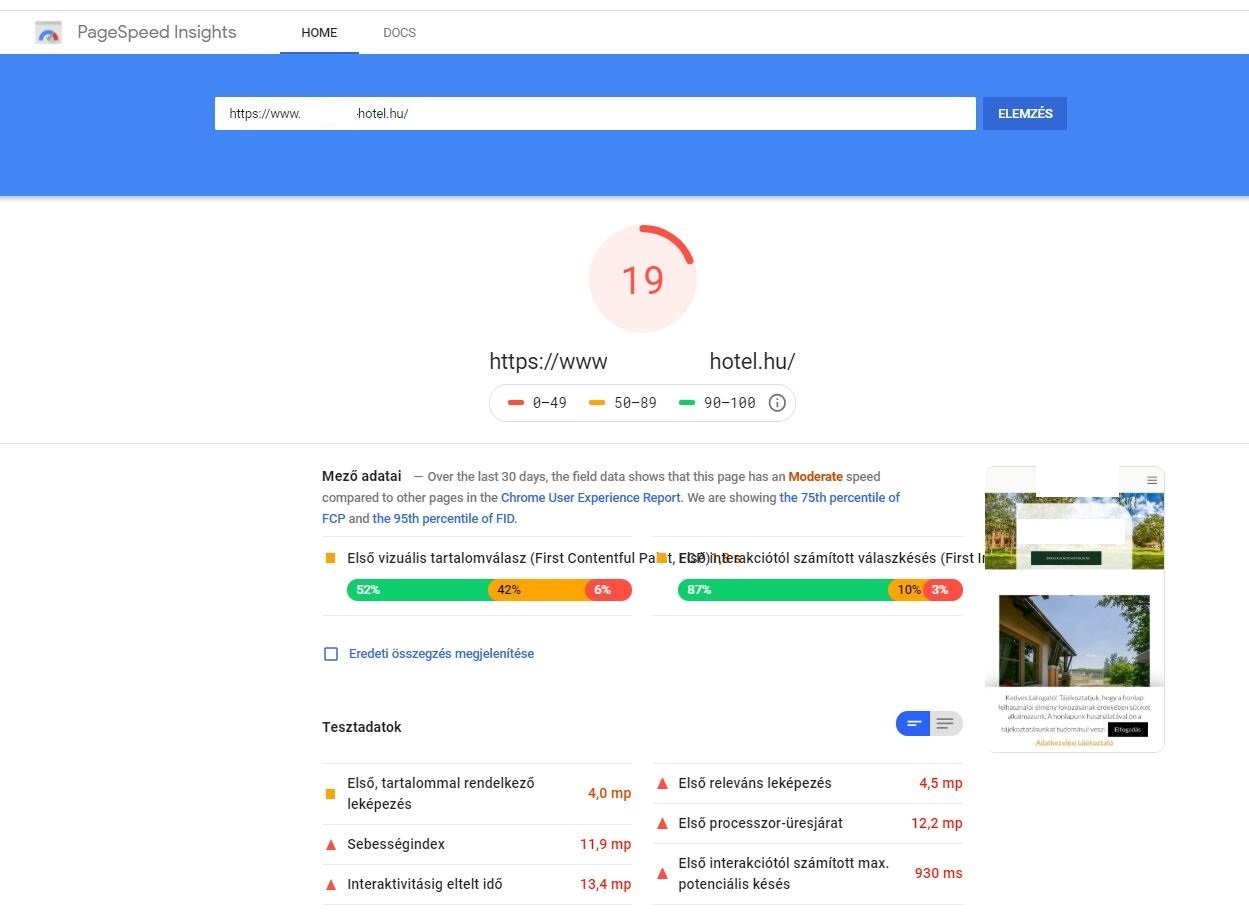This screenshot has width=1249, height=912.
Task: Open the DOCS tab
Action: coord(399,32)
